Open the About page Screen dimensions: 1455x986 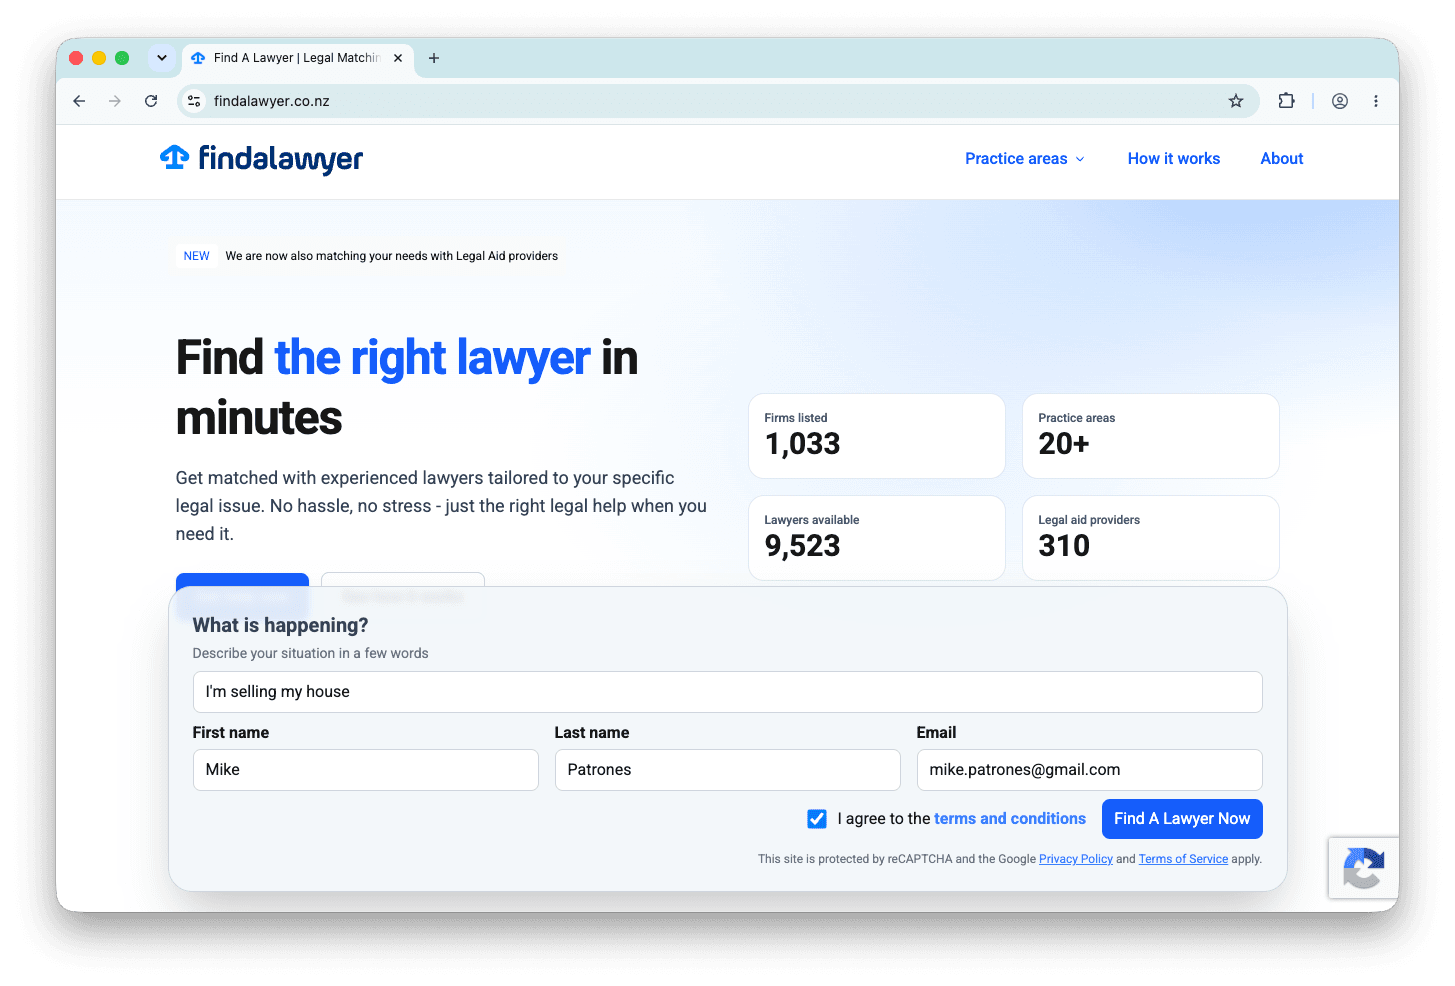[1282, 158]
